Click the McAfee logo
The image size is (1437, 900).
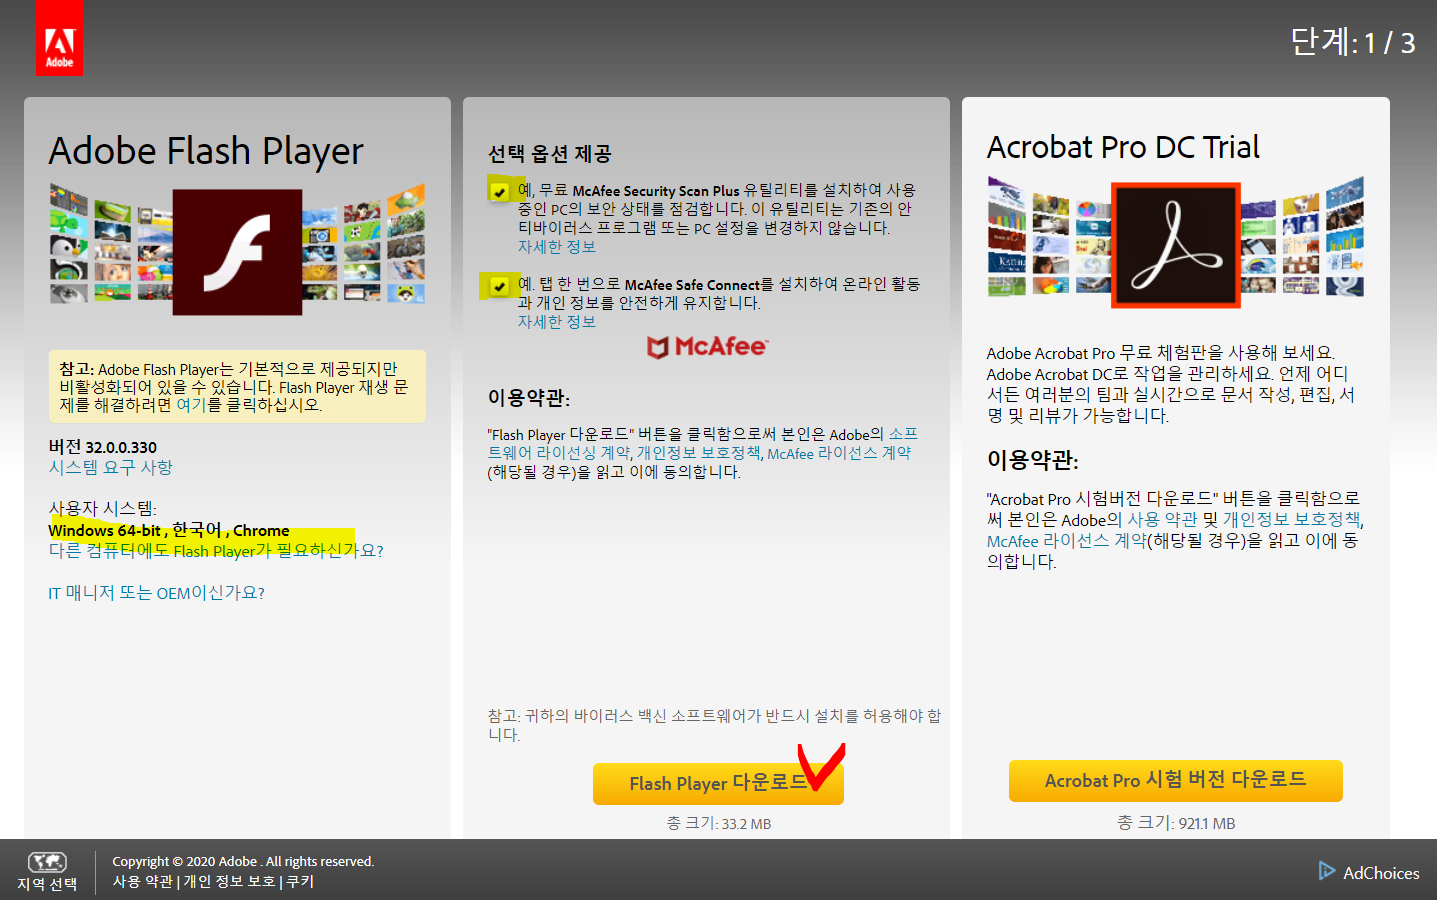707,347
